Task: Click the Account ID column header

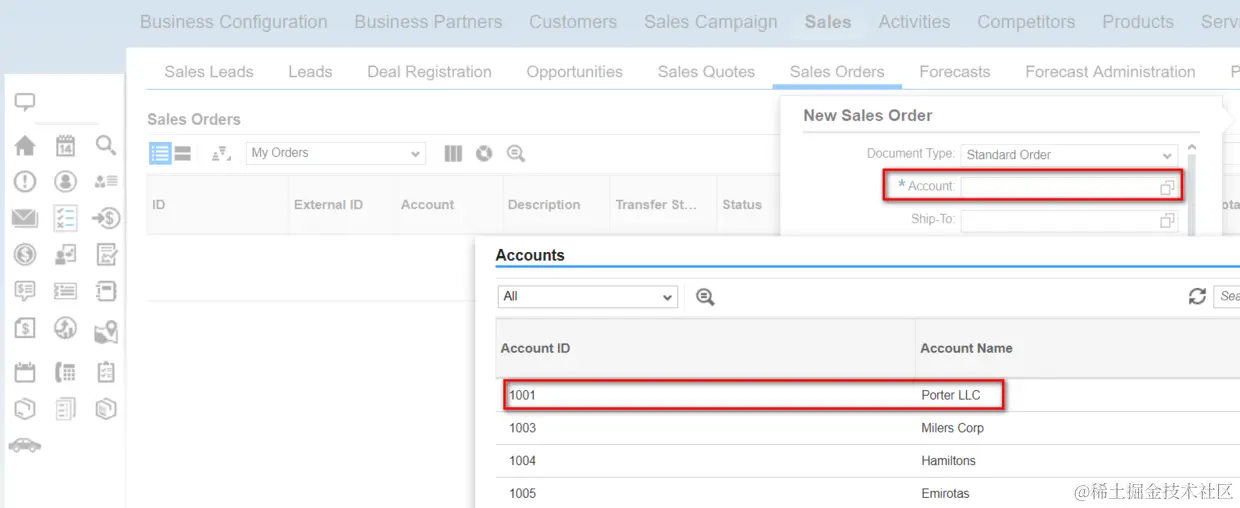Action: 535,348
